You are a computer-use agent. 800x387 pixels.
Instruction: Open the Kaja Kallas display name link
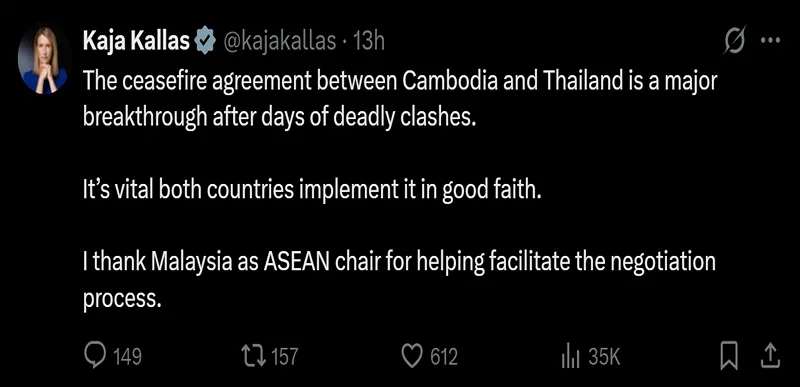click(x=137, y=42)
